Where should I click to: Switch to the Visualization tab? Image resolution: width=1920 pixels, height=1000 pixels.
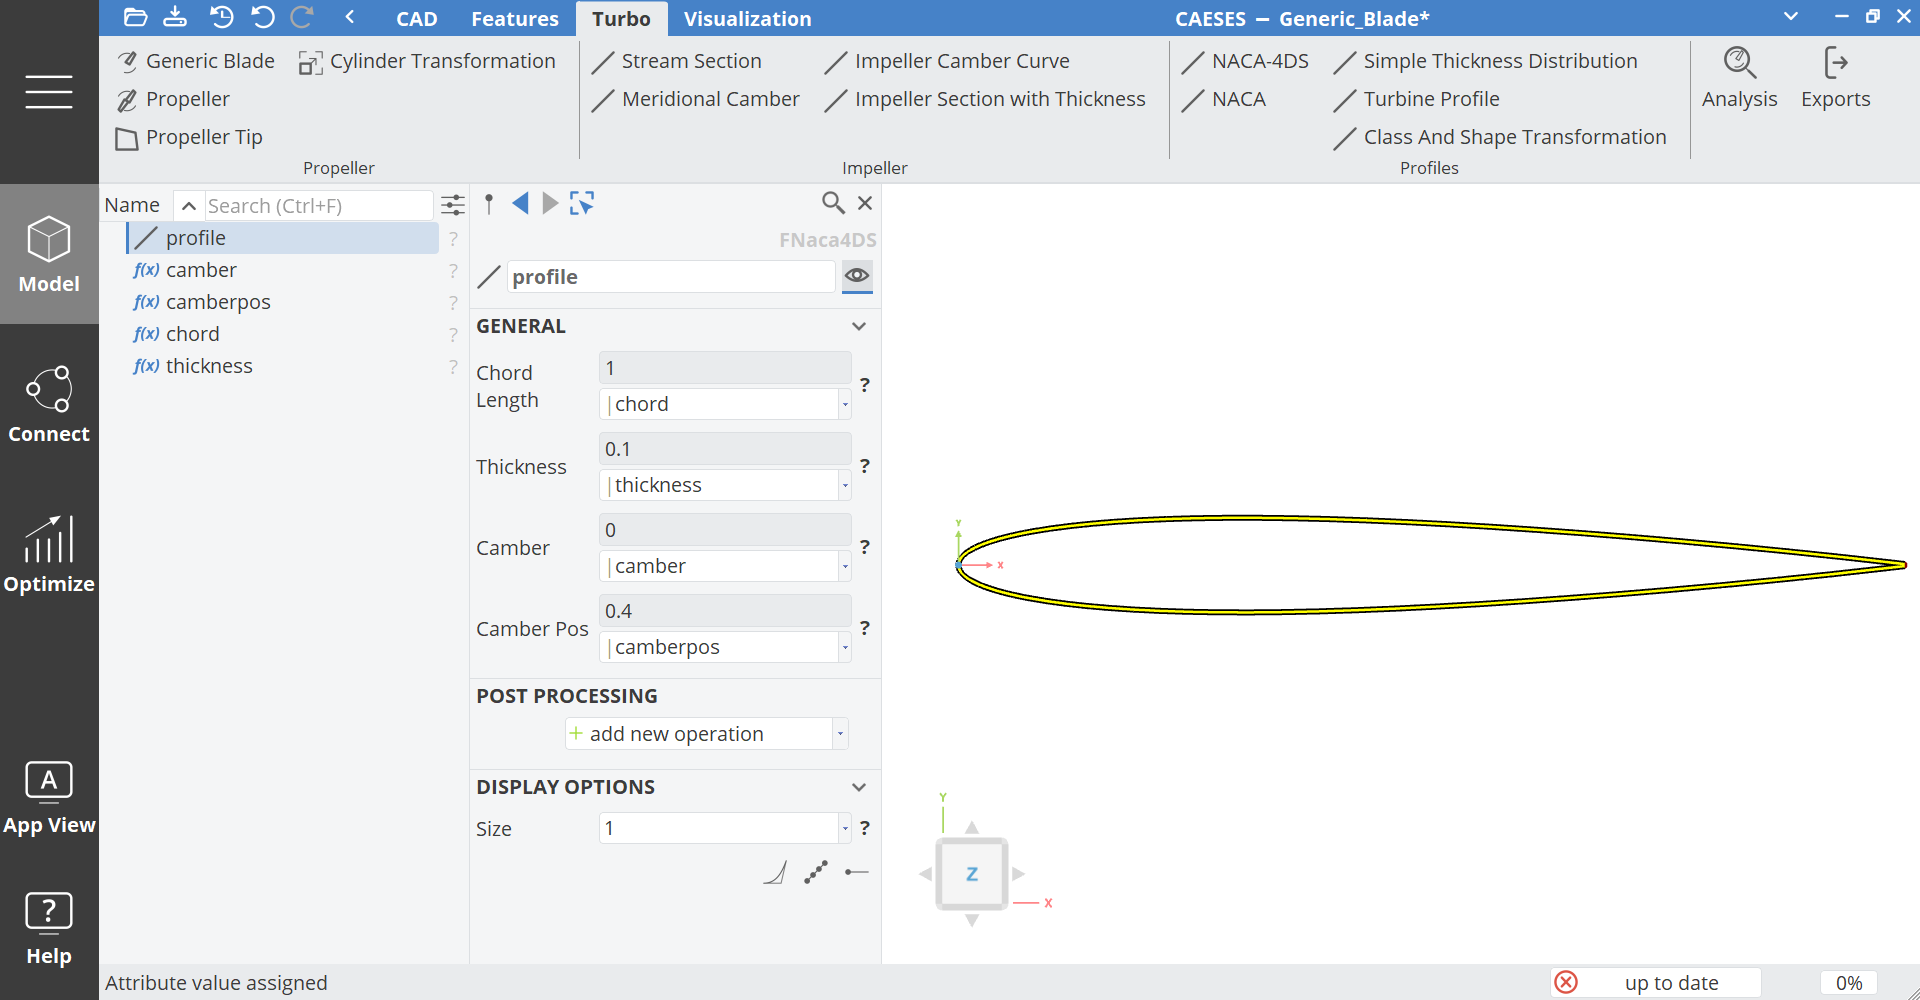(747, 19)
